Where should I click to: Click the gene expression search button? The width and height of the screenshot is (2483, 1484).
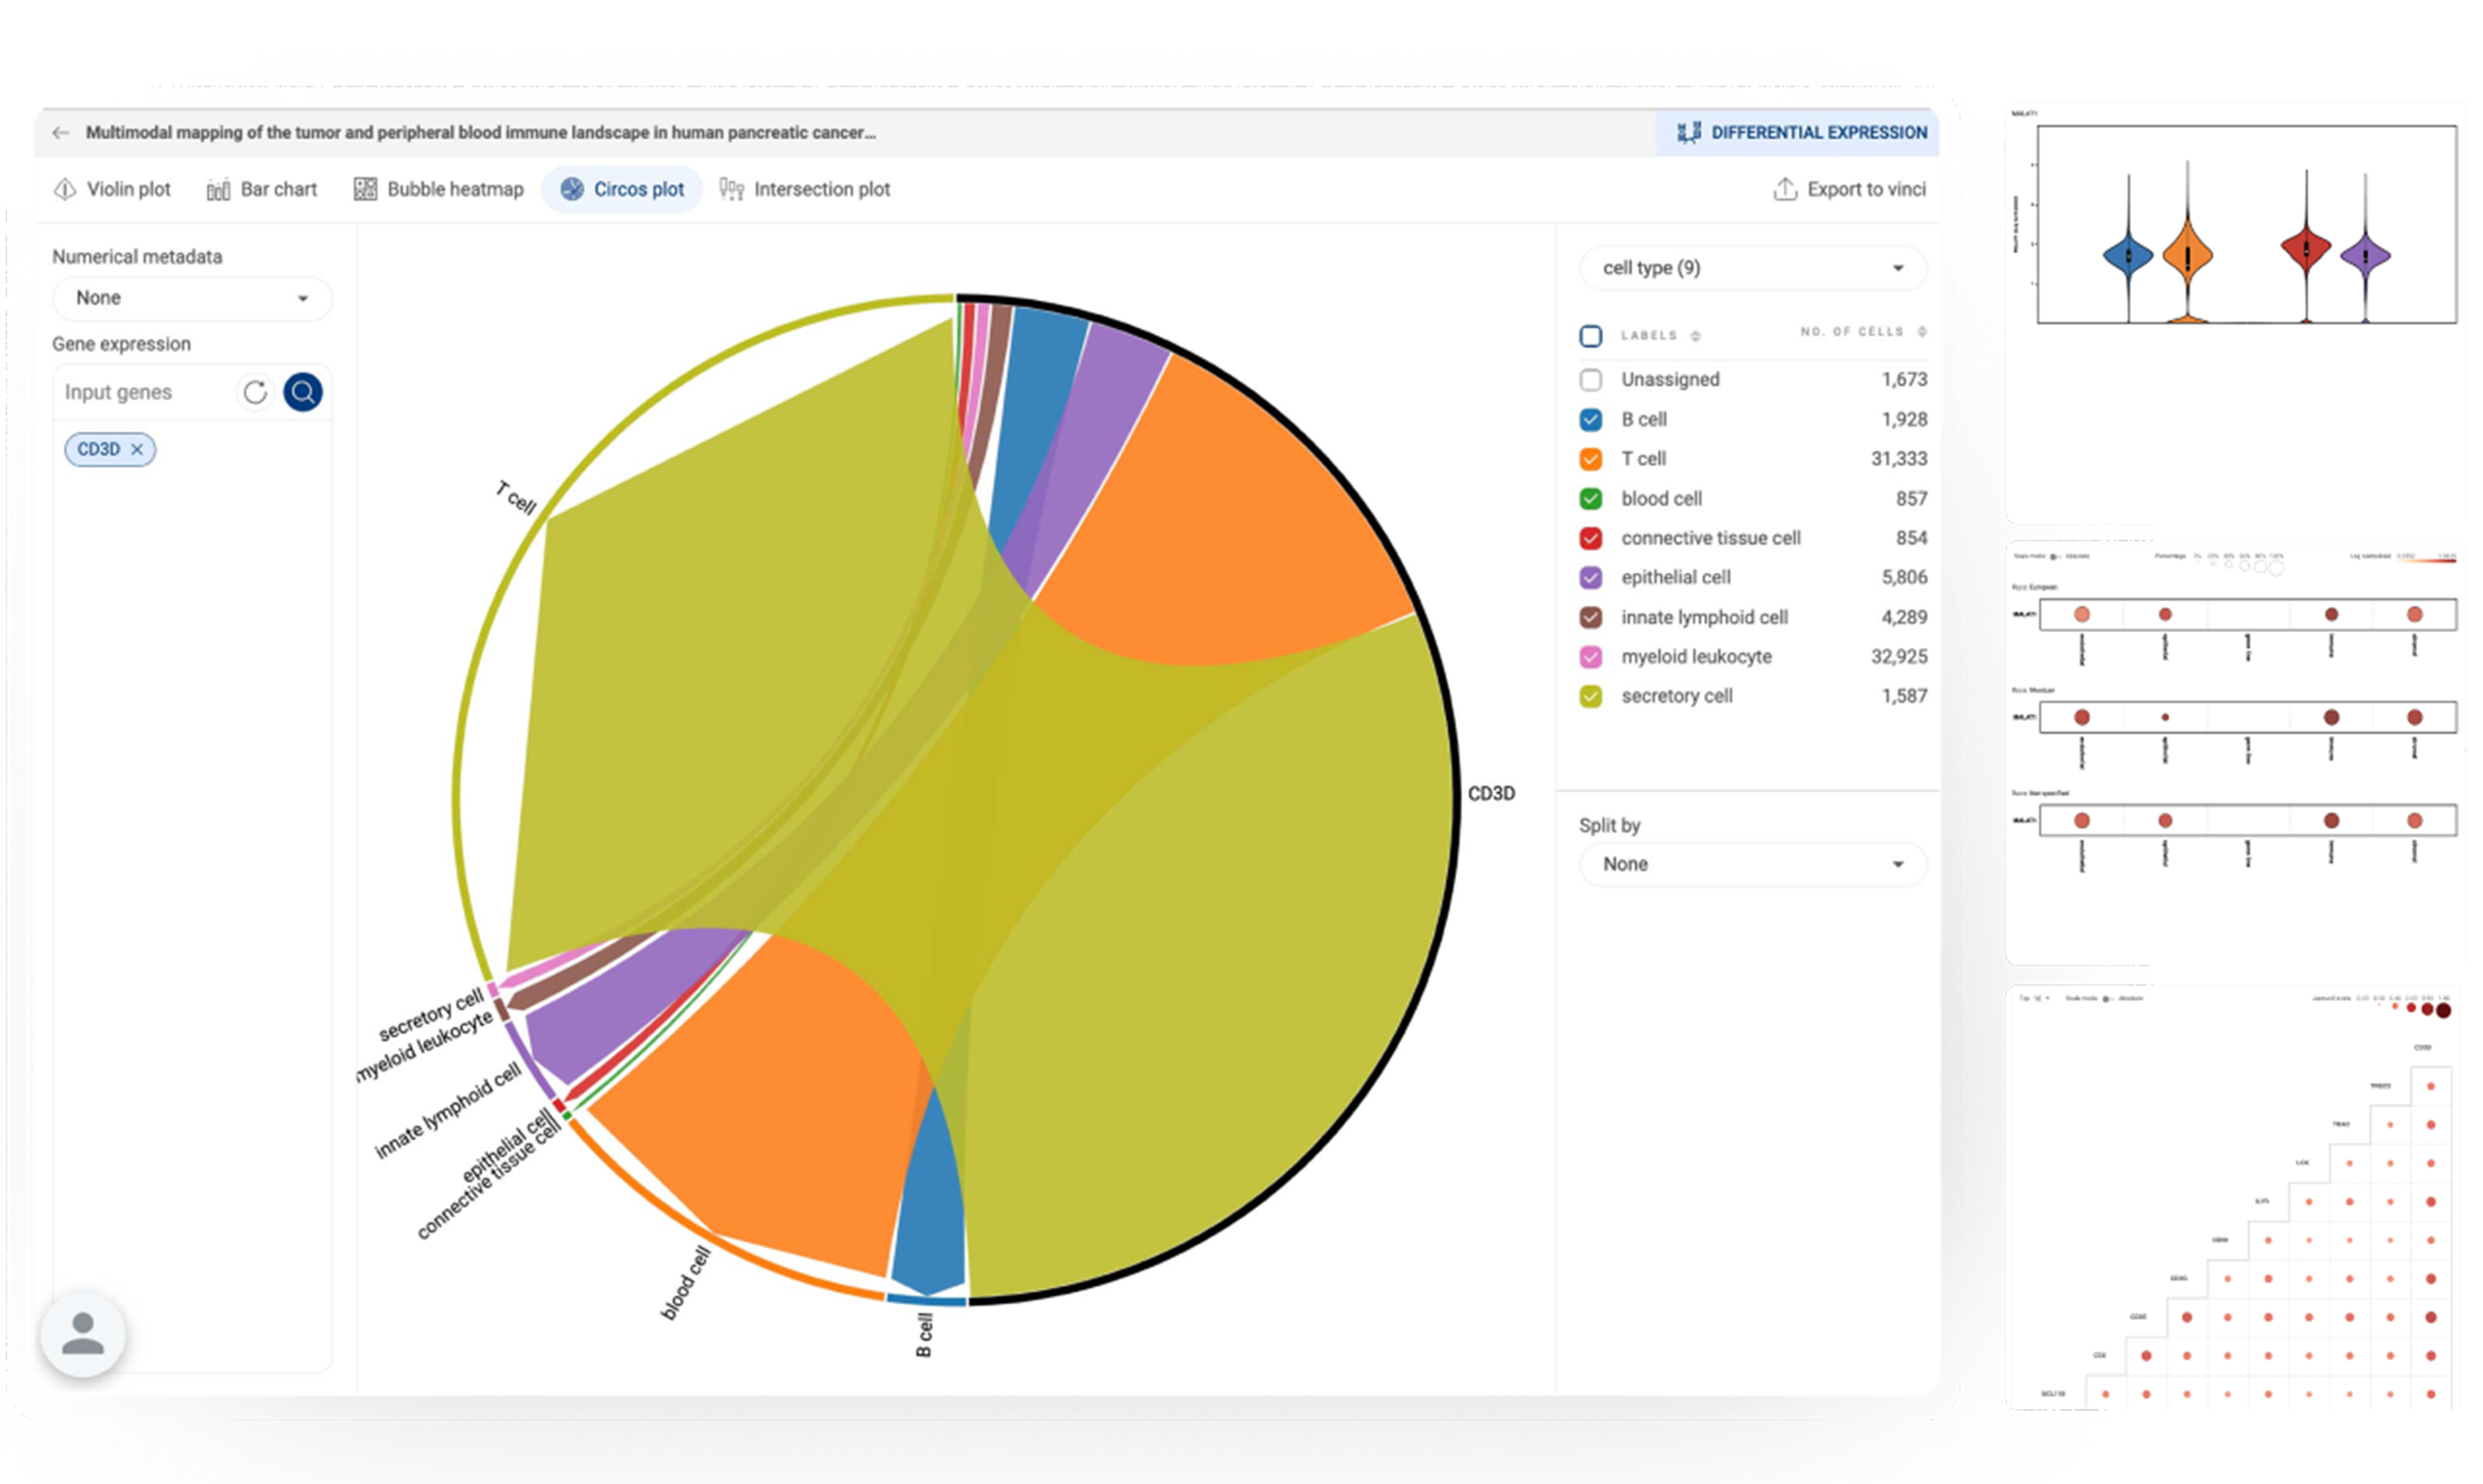pos(302,390)
